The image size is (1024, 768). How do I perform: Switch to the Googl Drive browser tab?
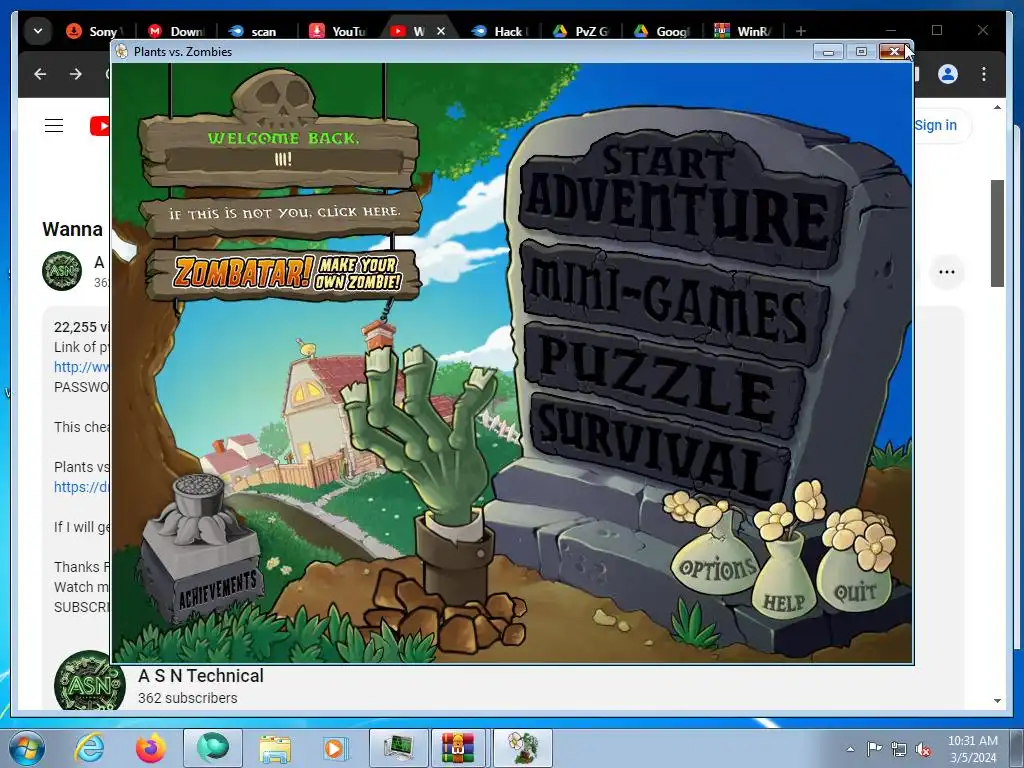(x=662, y=31)
